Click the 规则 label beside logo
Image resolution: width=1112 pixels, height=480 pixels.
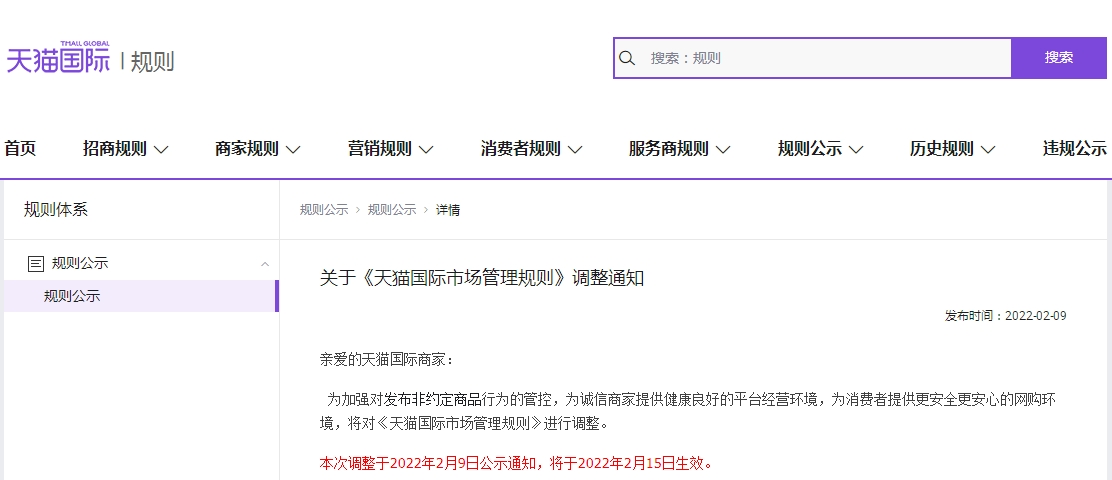click(x=152, y=62)
